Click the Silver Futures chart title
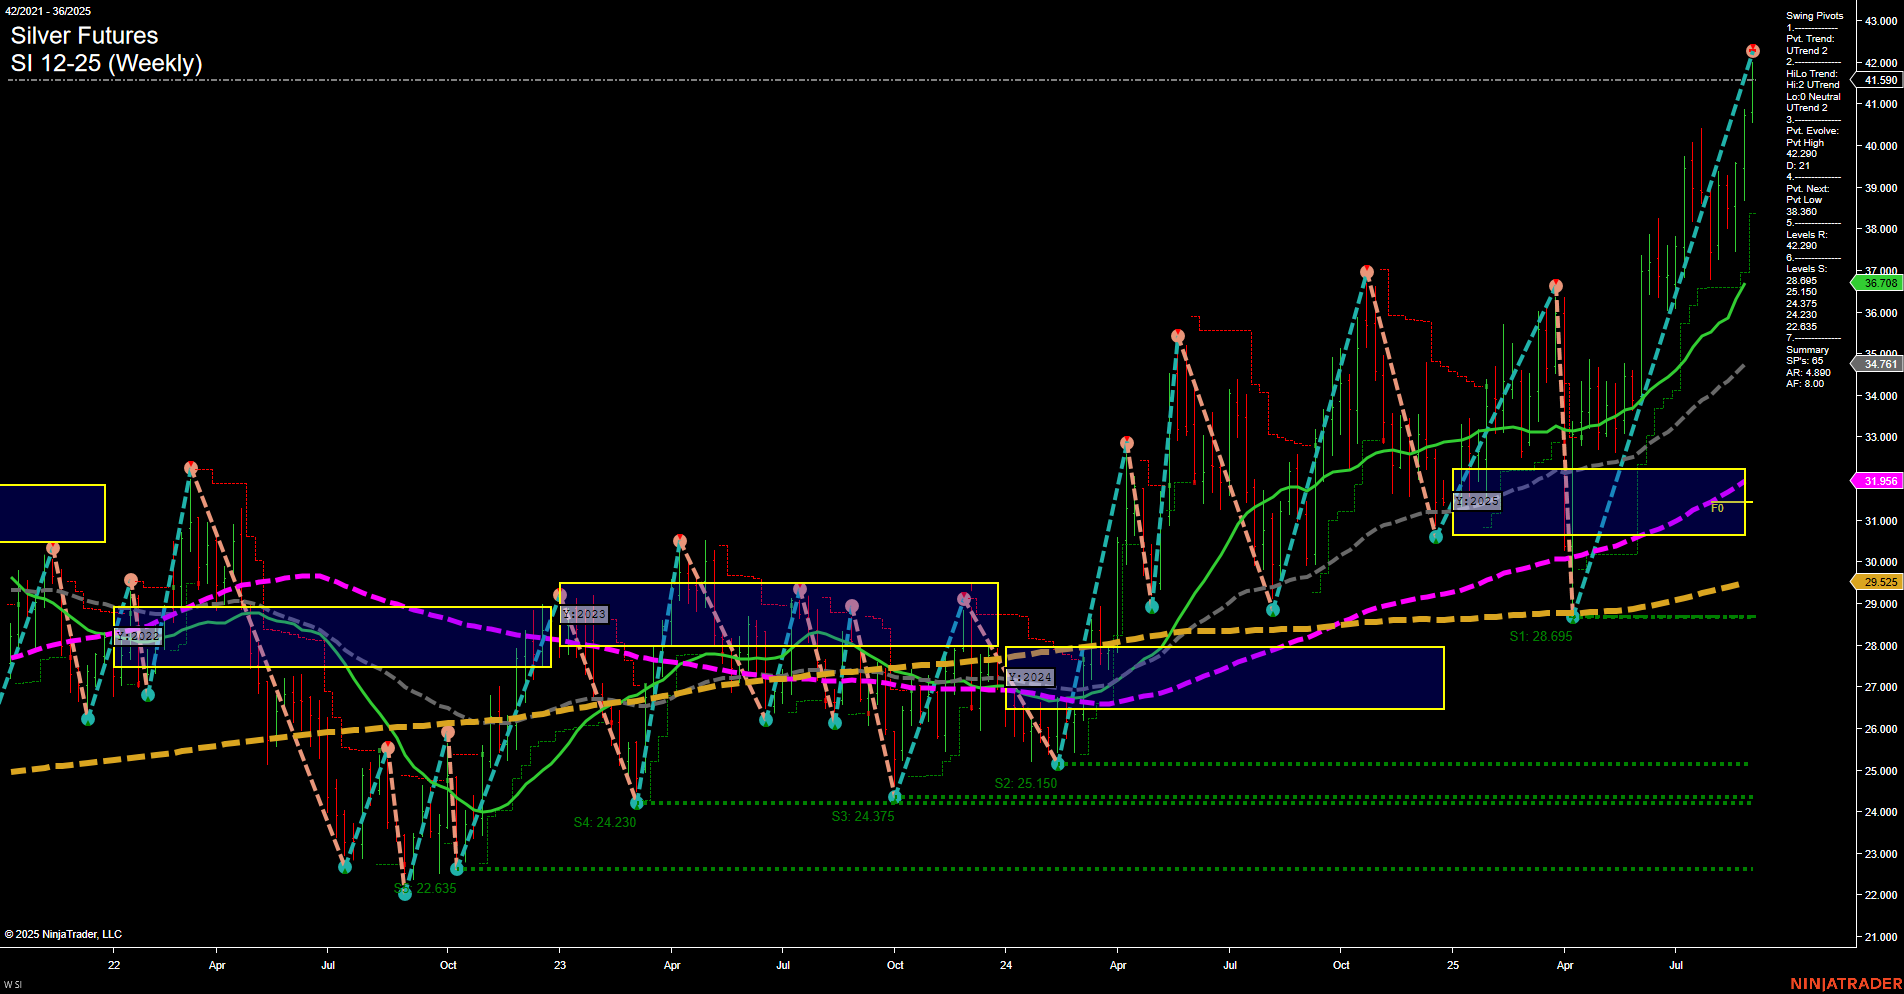 (83, 36)
